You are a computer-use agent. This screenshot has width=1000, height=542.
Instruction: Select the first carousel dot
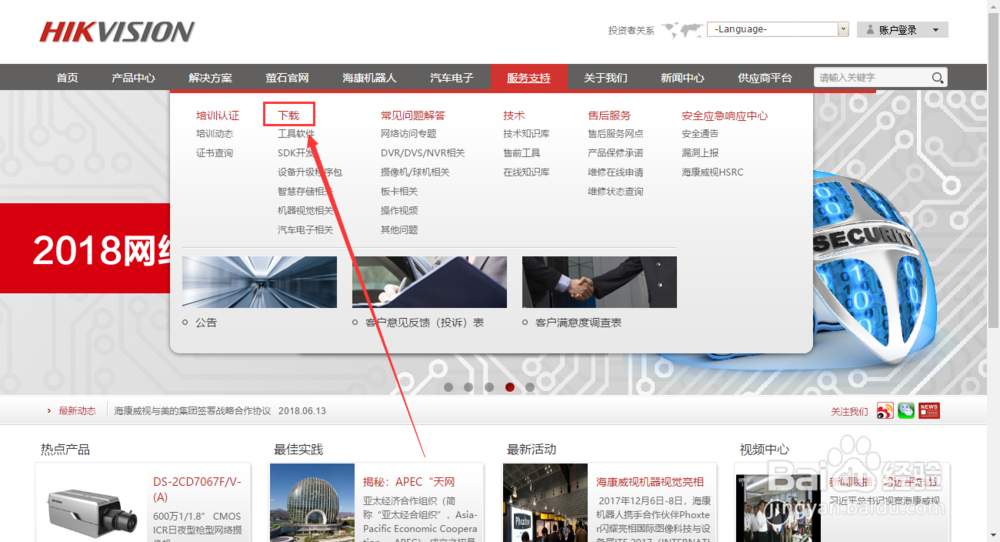point(448,387)
